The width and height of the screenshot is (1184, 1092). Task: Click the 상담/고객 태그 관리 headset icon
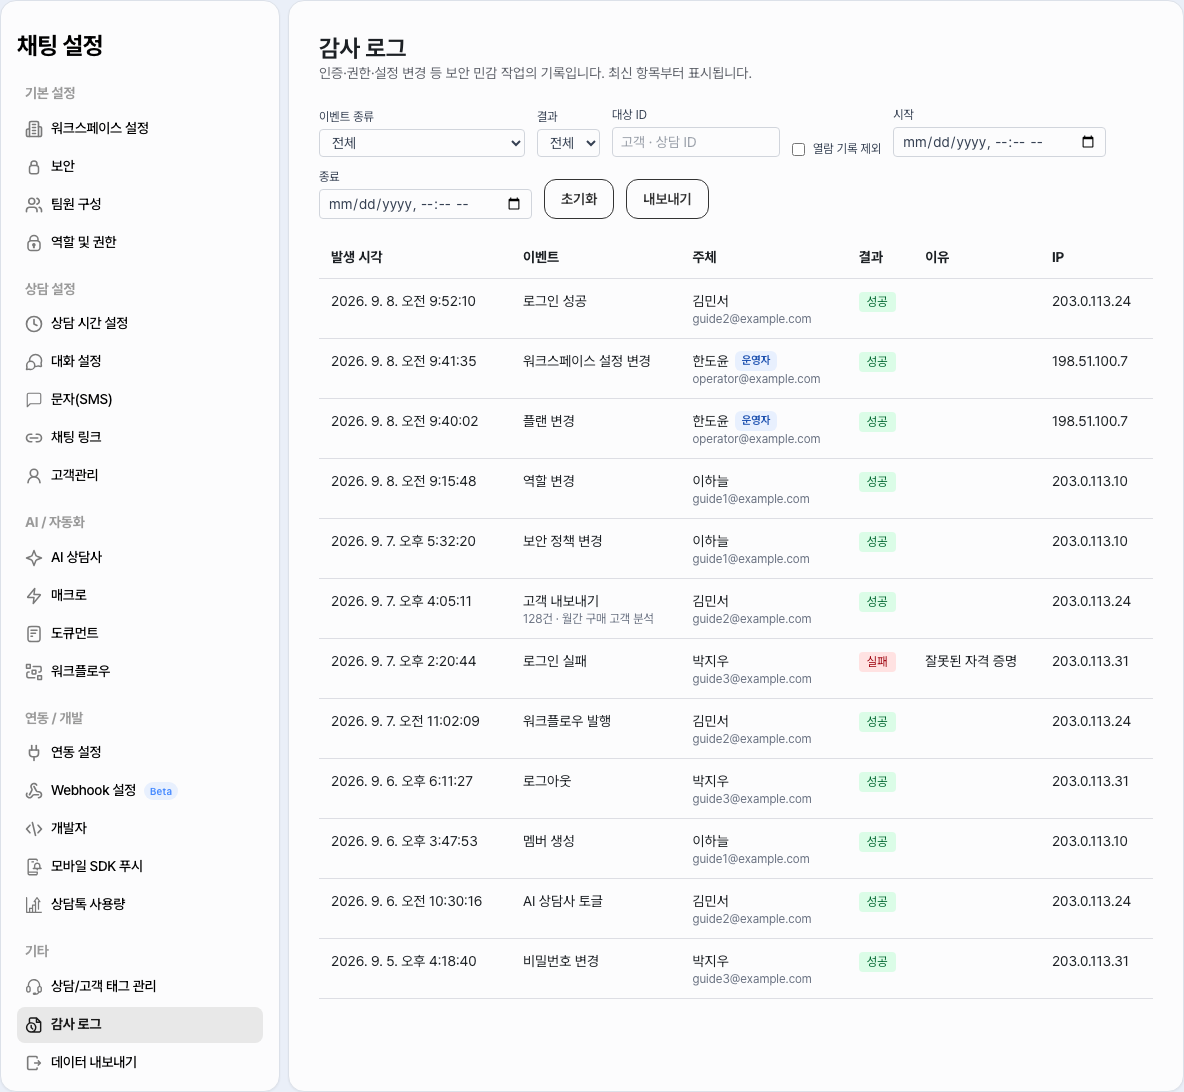pos(34,986)
